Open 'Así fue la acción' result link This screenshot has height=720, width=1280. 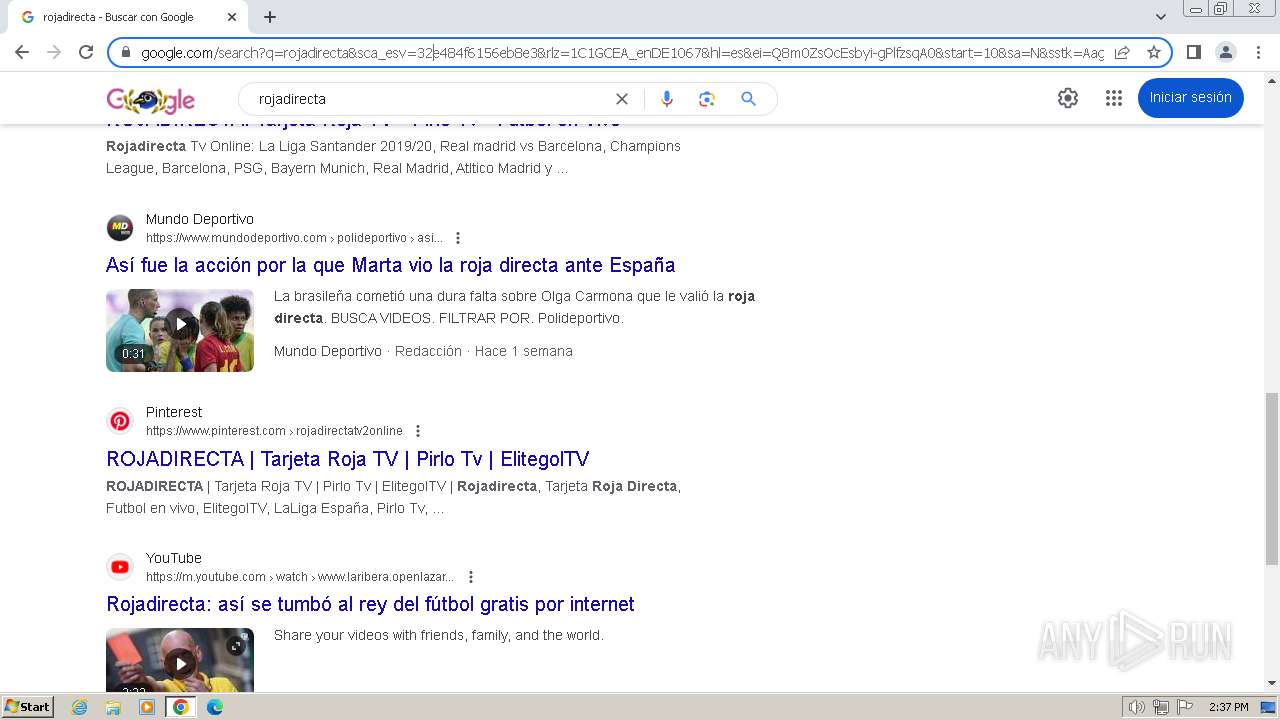pyautogui.click(x=391, y=265)
